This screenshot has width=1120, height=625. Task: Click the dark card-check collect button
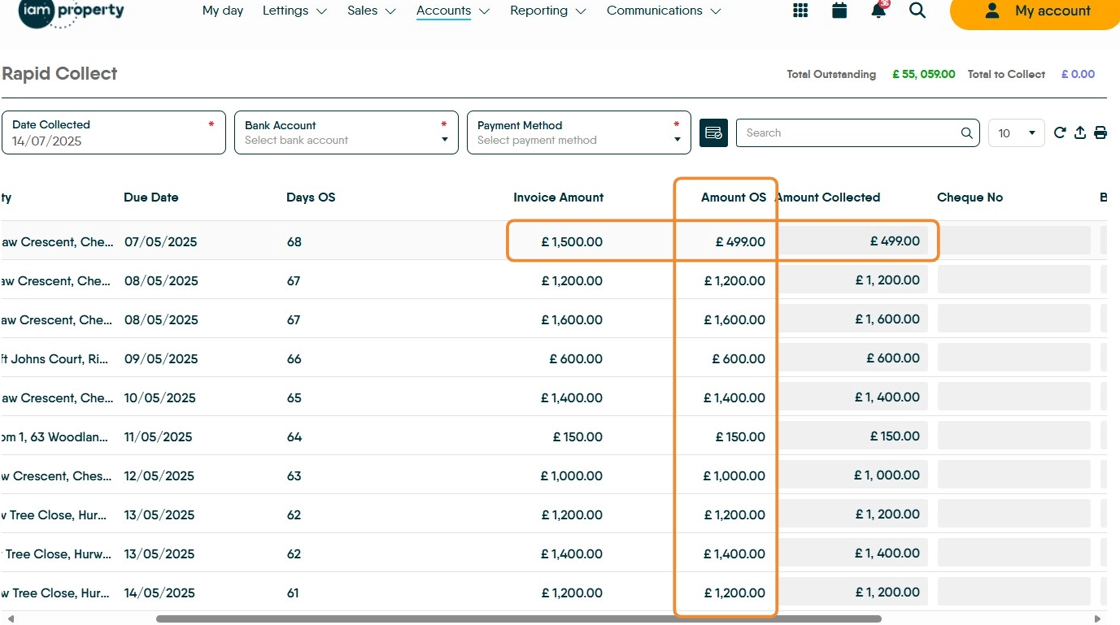point(713,133)
